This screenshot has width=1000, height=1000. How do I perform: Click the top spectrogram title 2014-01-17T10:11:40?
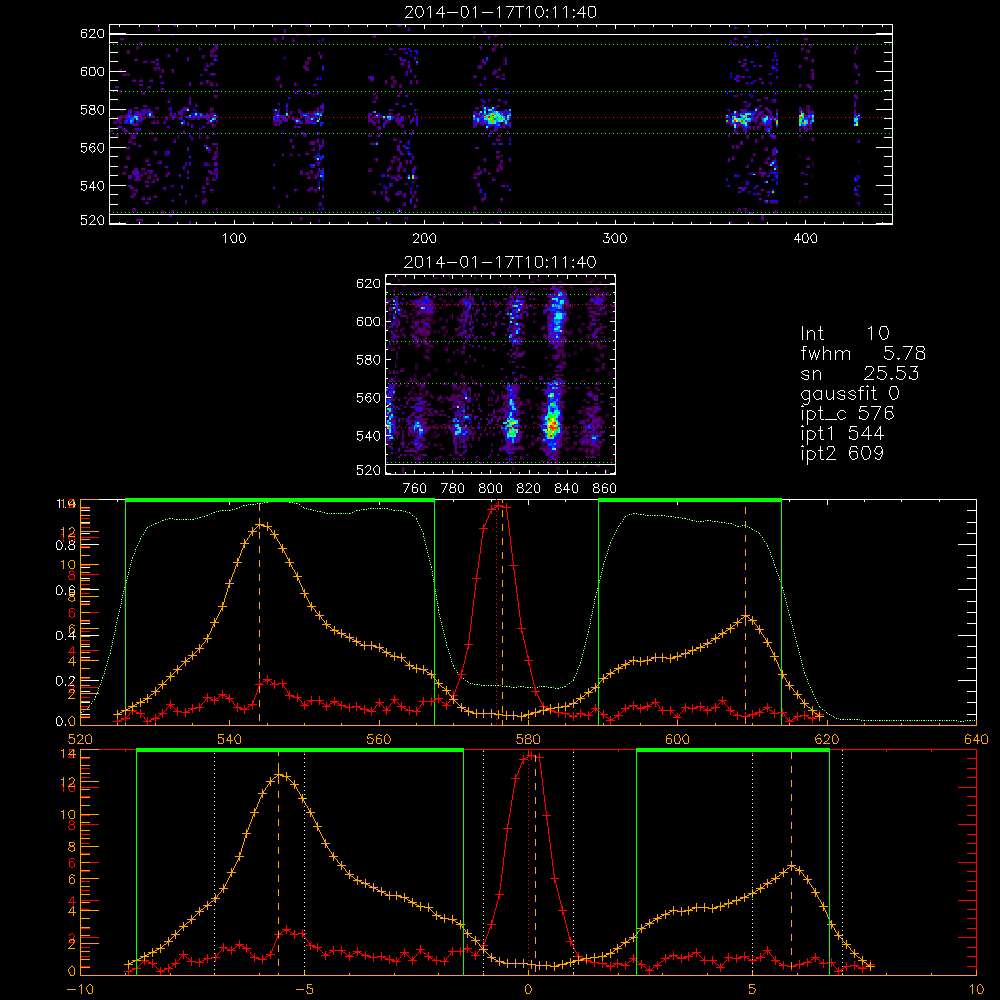[x=501, y=12]
